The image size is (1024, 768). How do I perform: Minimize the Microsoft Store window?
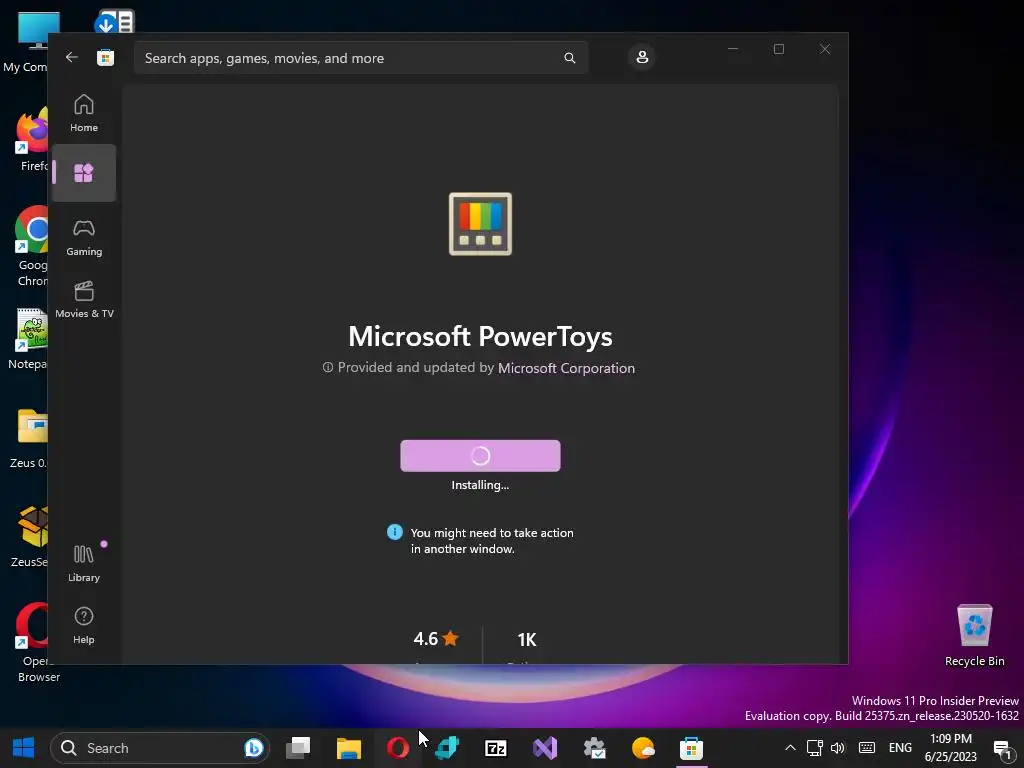(x=733, y=49)
